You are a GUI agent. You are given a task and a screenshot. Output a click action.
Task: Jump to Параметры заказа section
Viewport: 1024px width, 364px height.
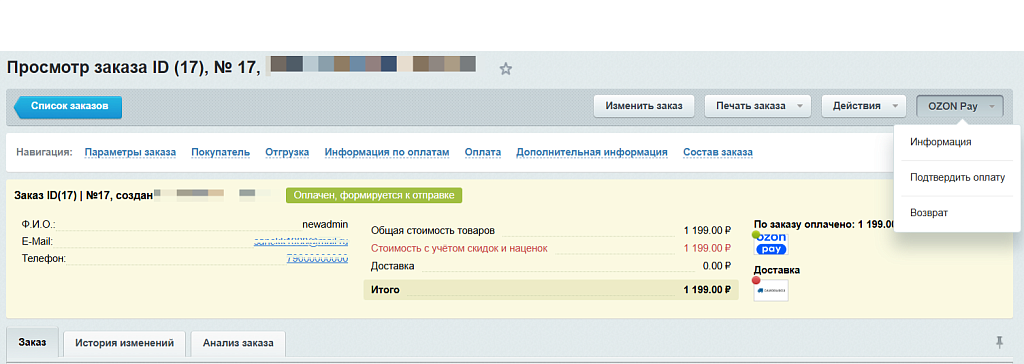coord(130,152)
